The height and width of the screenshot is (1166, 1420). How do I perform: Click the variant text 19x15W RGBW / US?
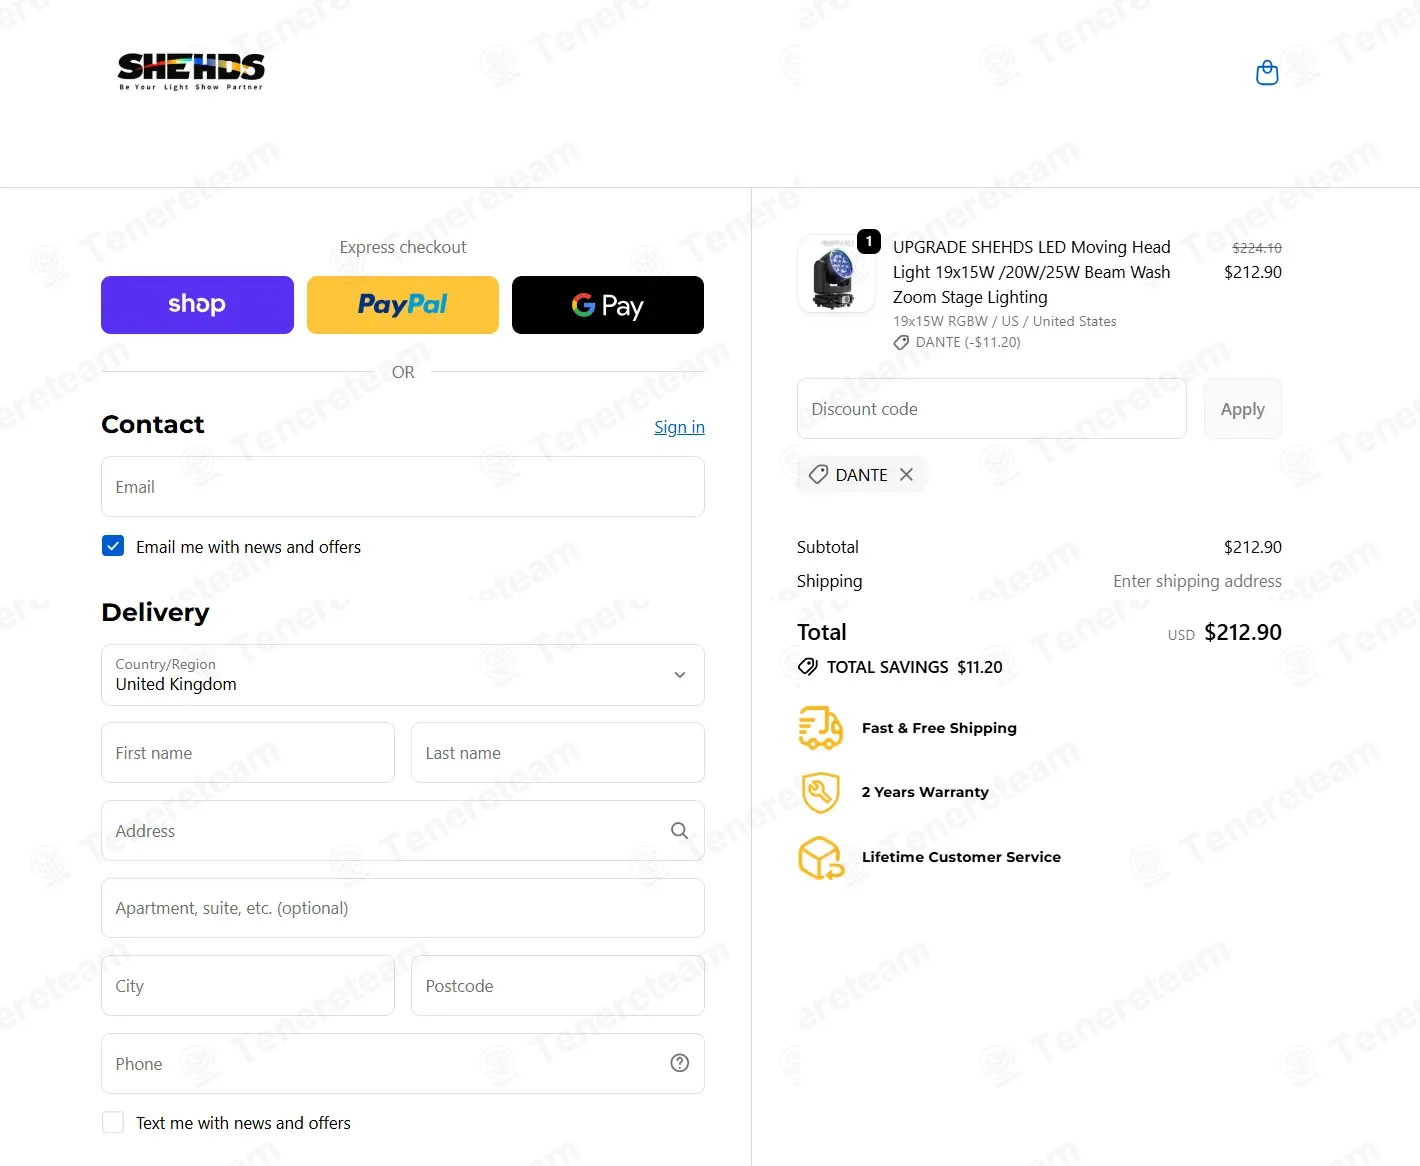(x=1005, y=321)
